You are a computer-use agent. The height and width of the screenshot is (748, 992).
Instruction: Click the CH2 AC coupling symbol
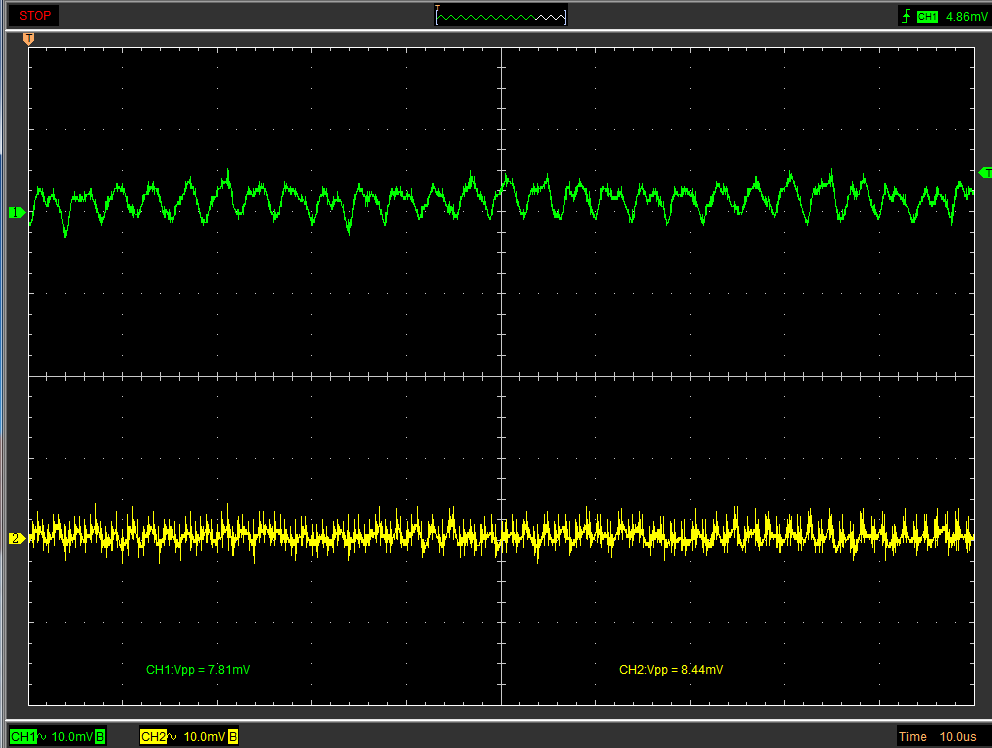pyautogui.click(x=172, y=737)
